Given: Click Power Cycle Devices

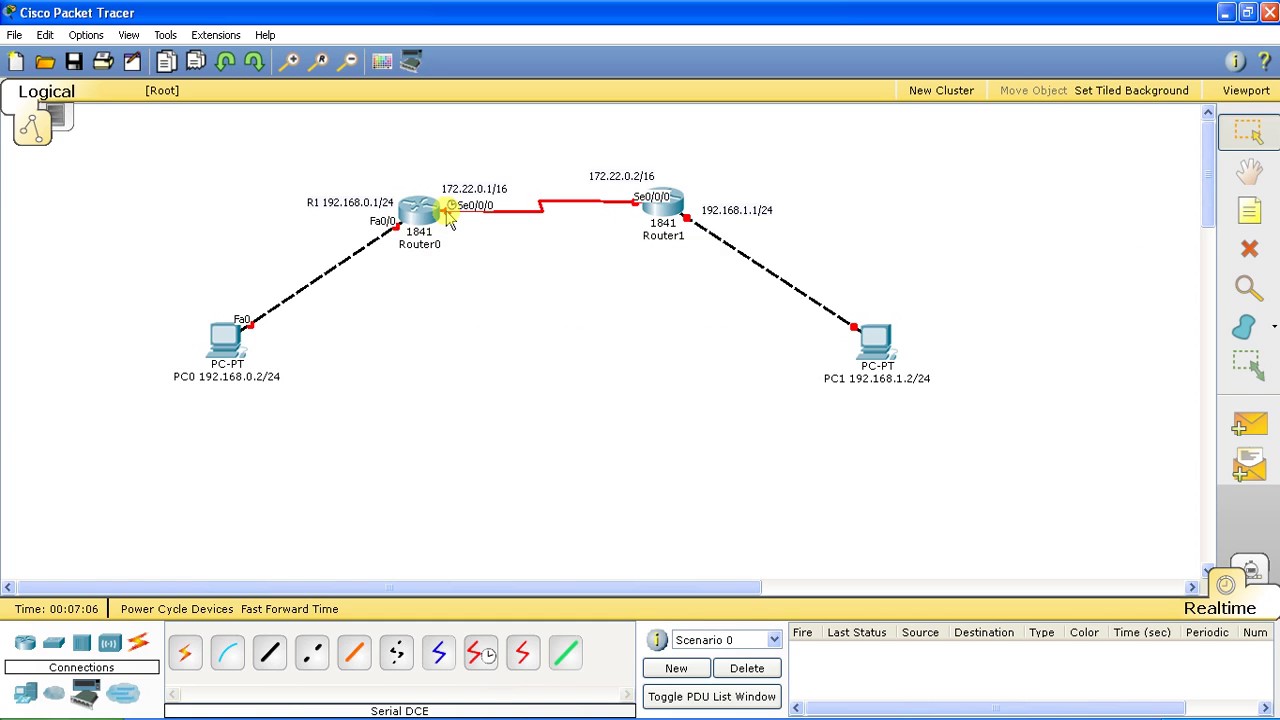Looking at the screenshot, I should [177, 609].
